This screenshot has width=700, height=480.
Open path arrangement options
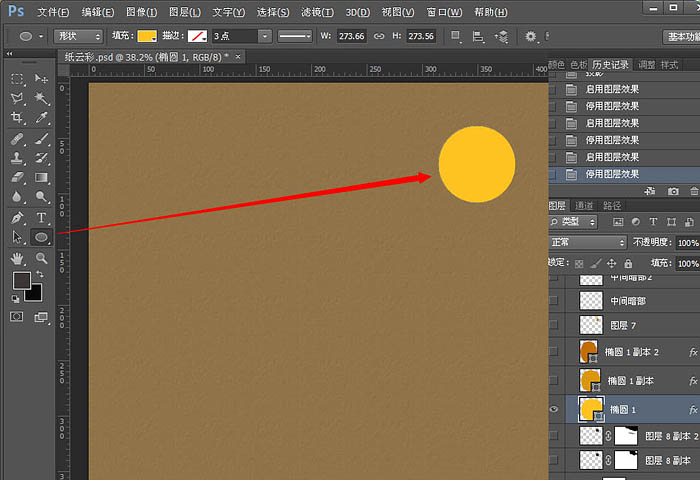(x=501, y=37)
